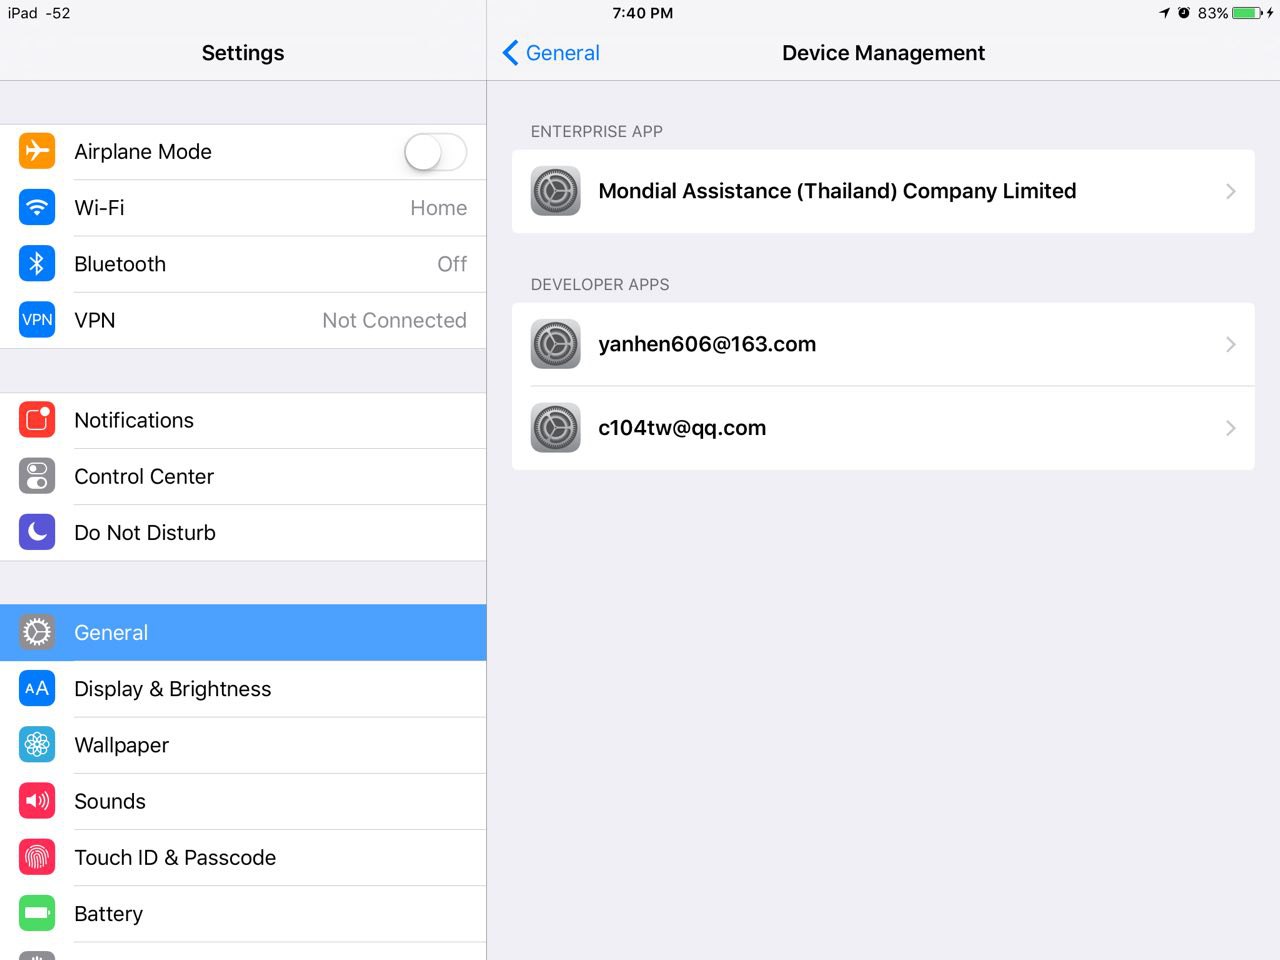
Task: Open Battery settings
Action: pyautogui.click(x=243, y=913)
